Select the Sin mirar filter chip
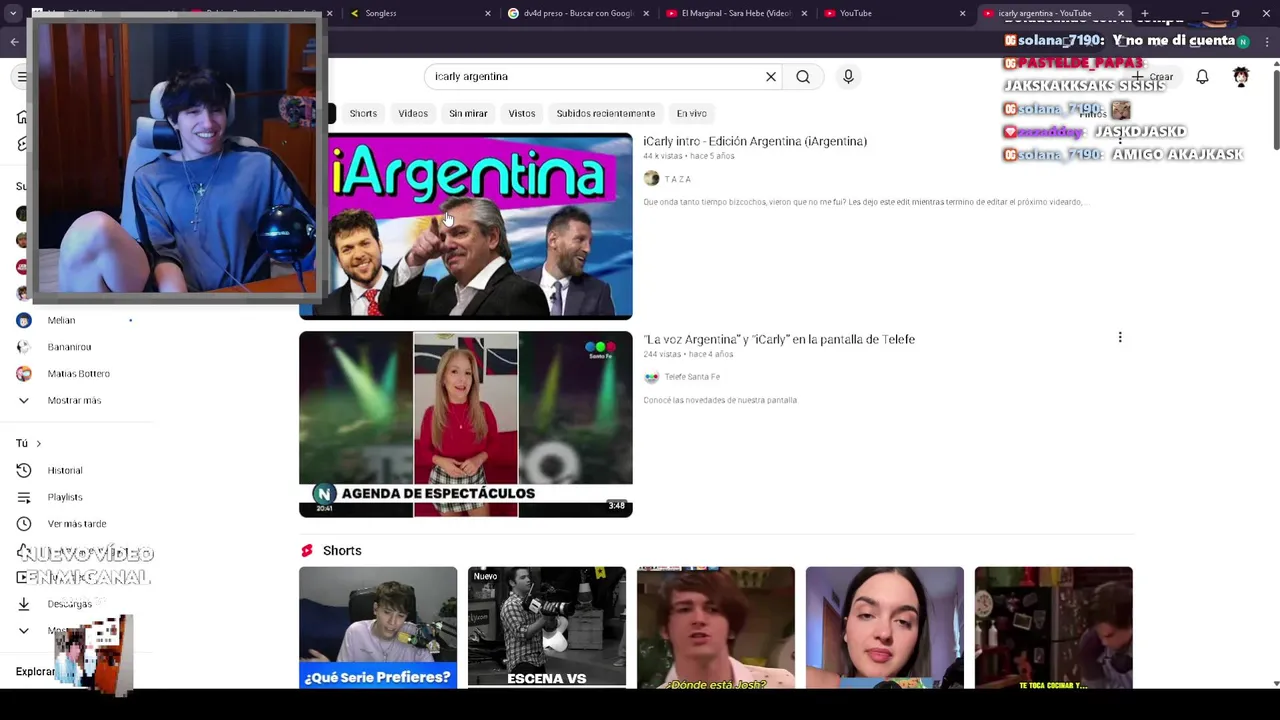This screenshot has width=1280, height=720. (468, 113)
